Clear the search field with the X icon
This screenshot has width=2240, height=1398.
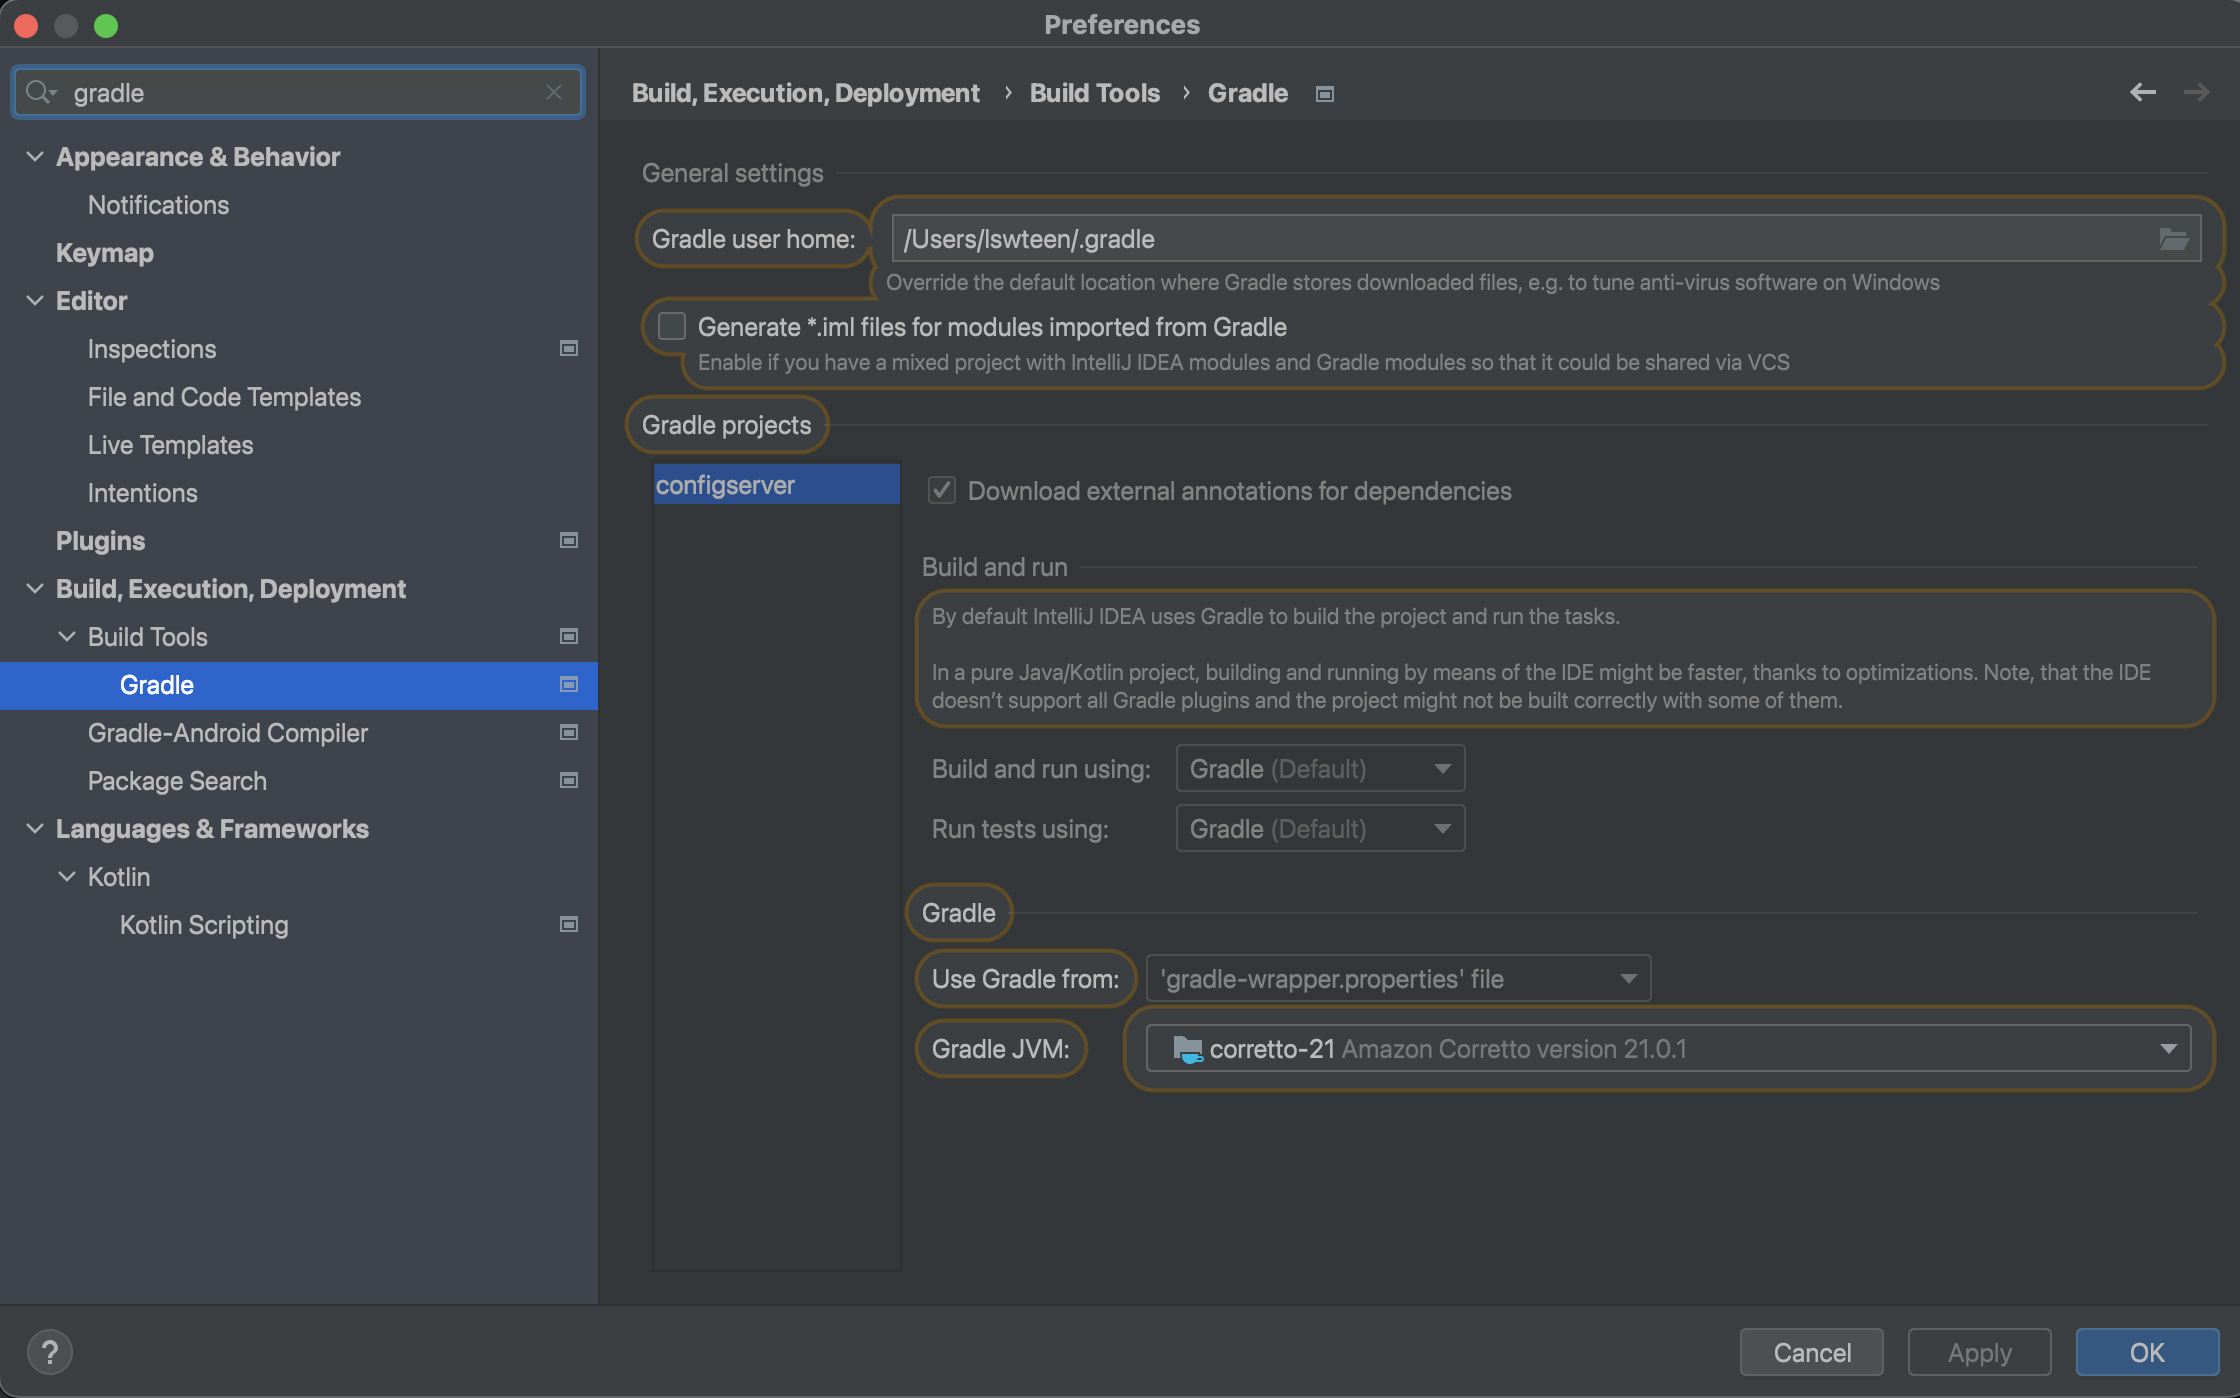coord(554,92)
